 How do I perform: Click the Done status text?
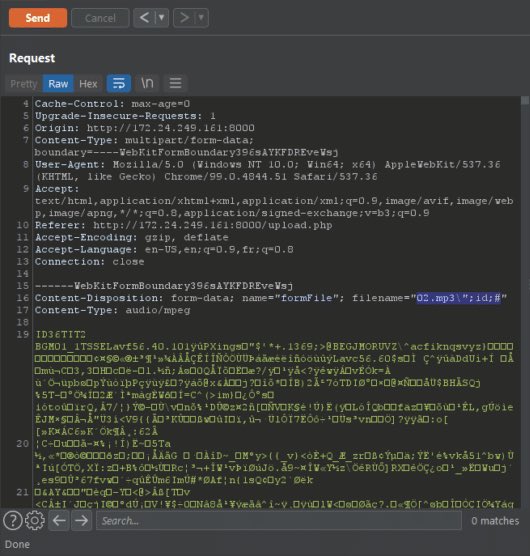(x=17, y=544)
